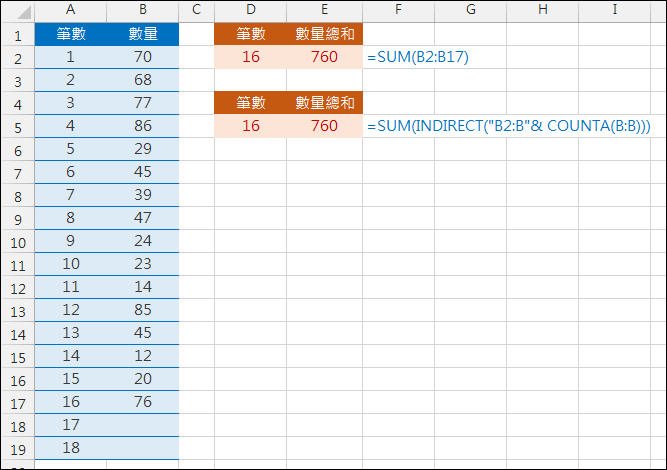This screenshot has height=470, width=667.
Task: Click cell B3 with value 68
Action: tap(143, 80)
